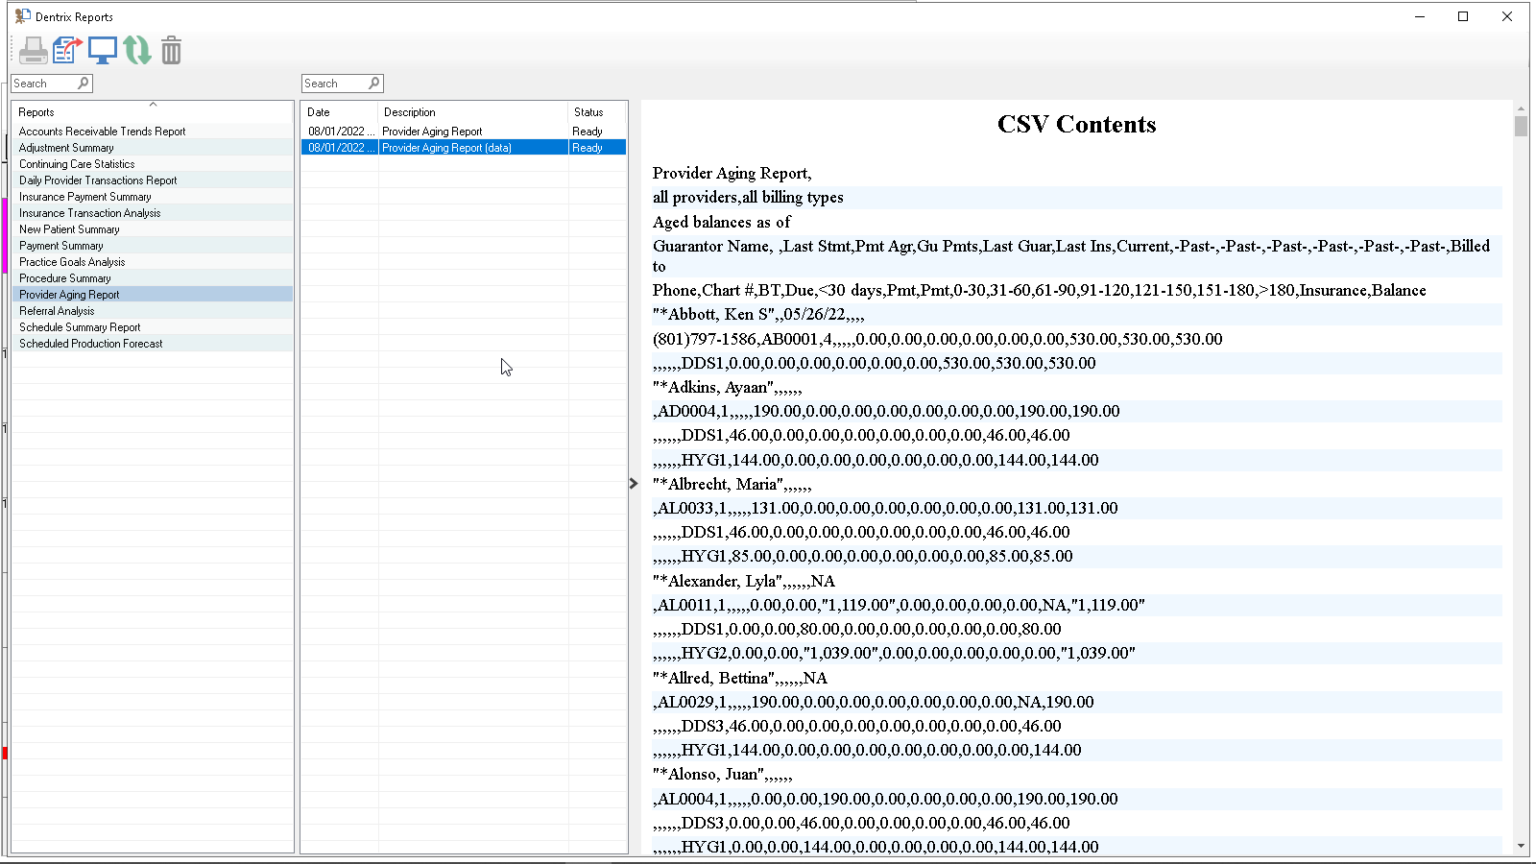The image size is (1536, 864).
Task: Click the sort arrow beside the Reports label
Action: coord(154,106)
